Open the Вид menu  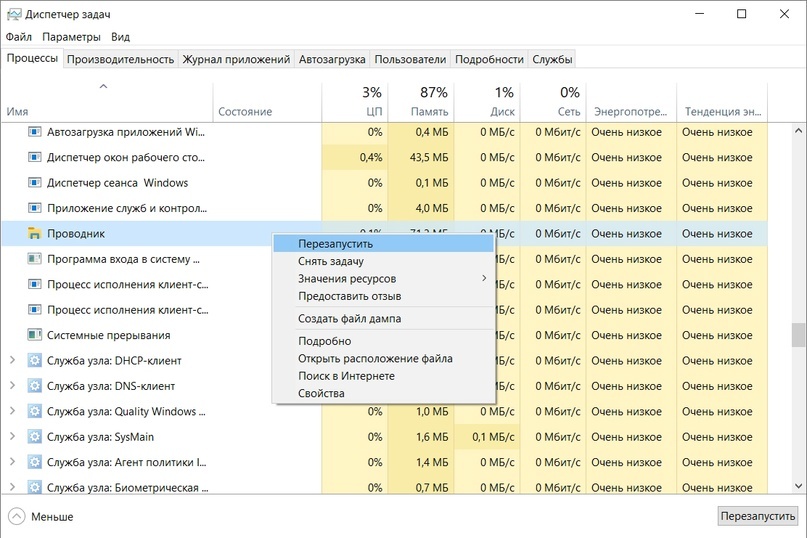click(120, 37)
